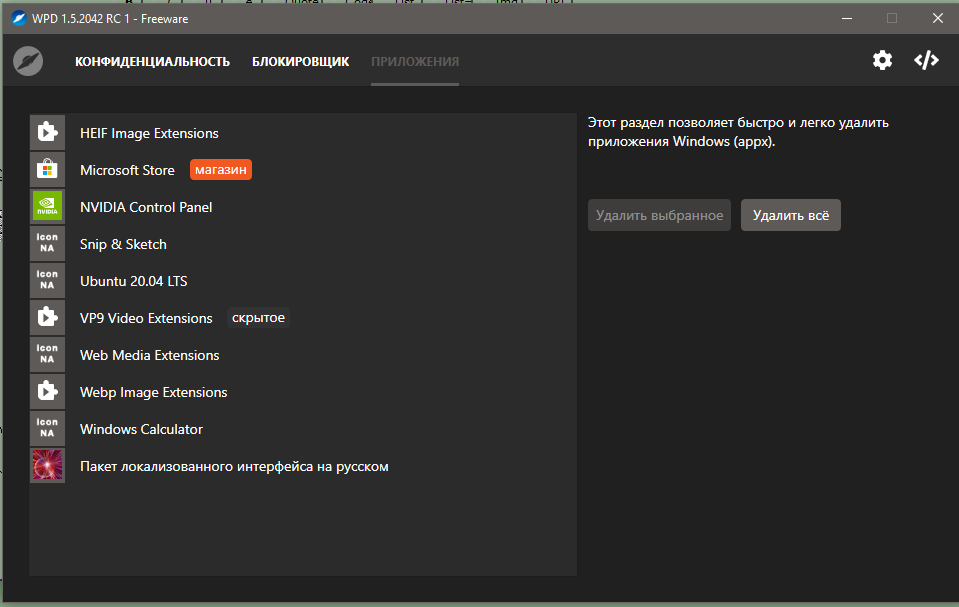959x607 pixels.
Task: Select the HEIF Image Extensions row text
Action: click(149, 133)
